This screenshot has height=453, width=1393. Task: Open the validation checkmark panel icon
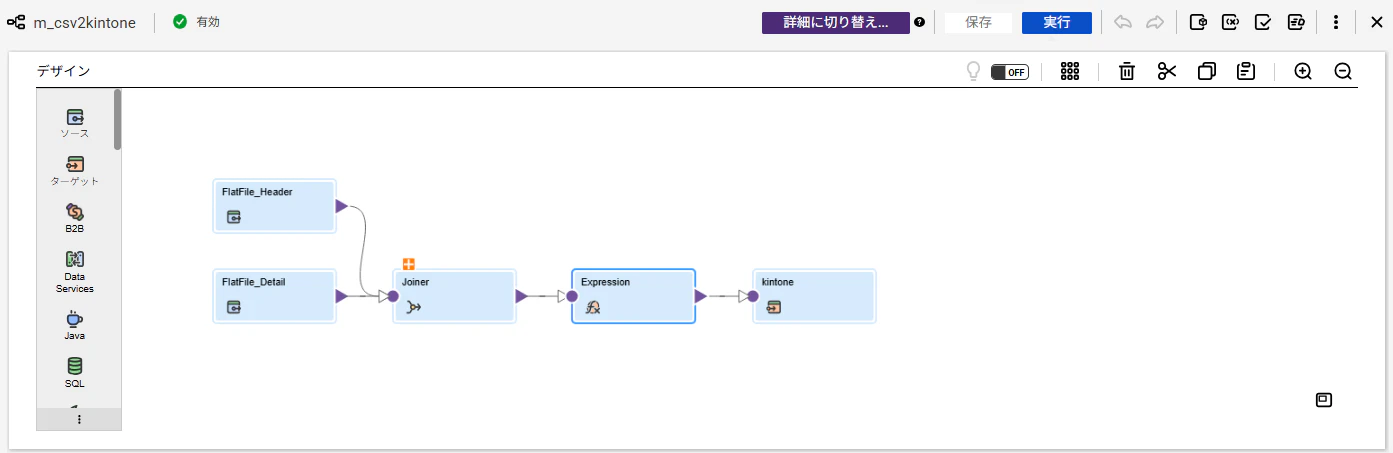tap(1263, 22)
